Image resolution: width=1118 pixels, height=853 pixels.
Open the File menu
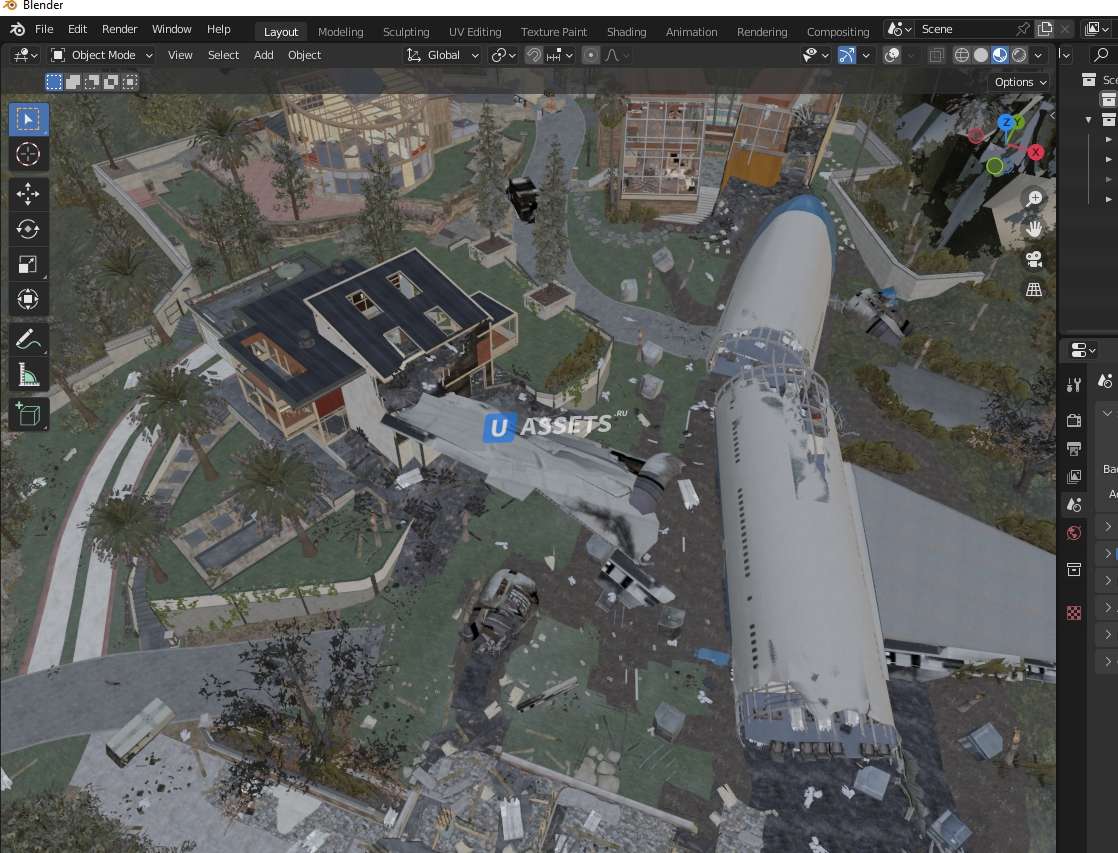[44, 29]
